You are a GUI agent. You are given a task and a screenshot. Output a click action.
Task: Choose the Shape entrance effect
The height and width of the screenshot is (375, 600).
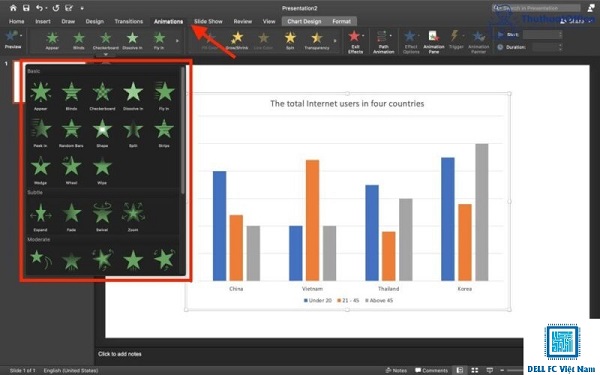[102, 132]
